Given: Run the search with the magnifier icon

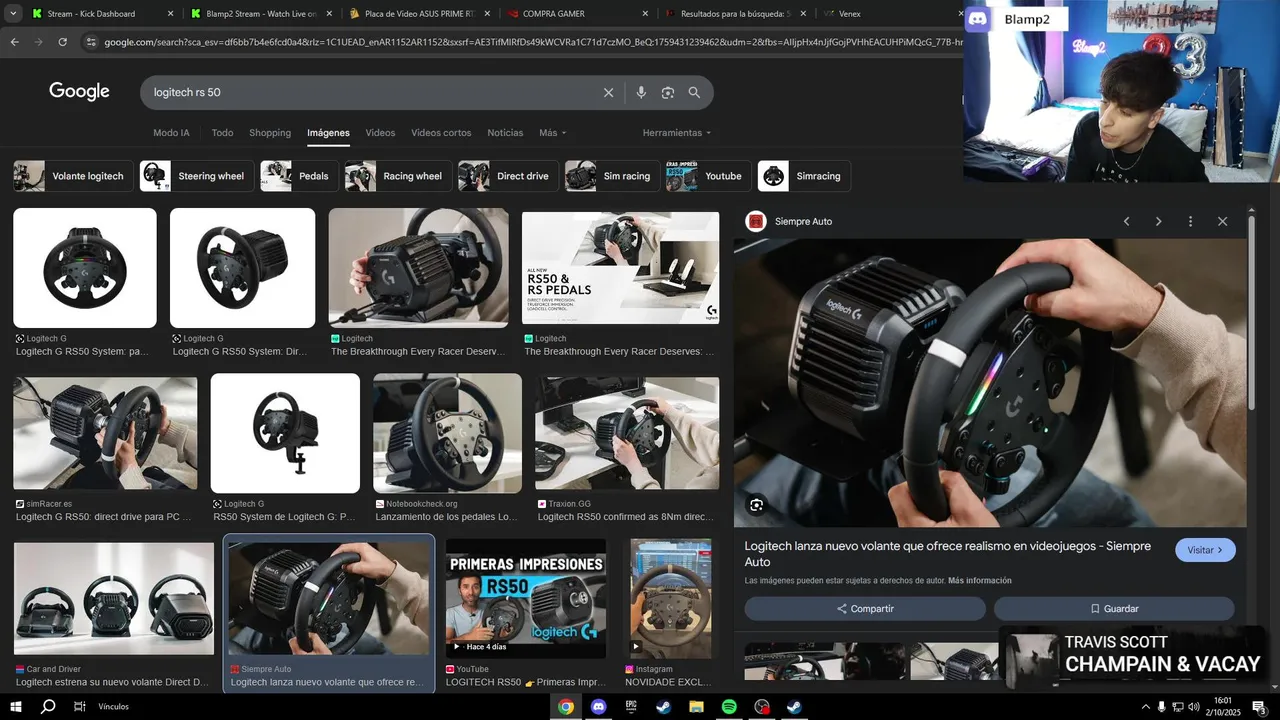Looking at the screenshot, I should click(x=694, y=92).
